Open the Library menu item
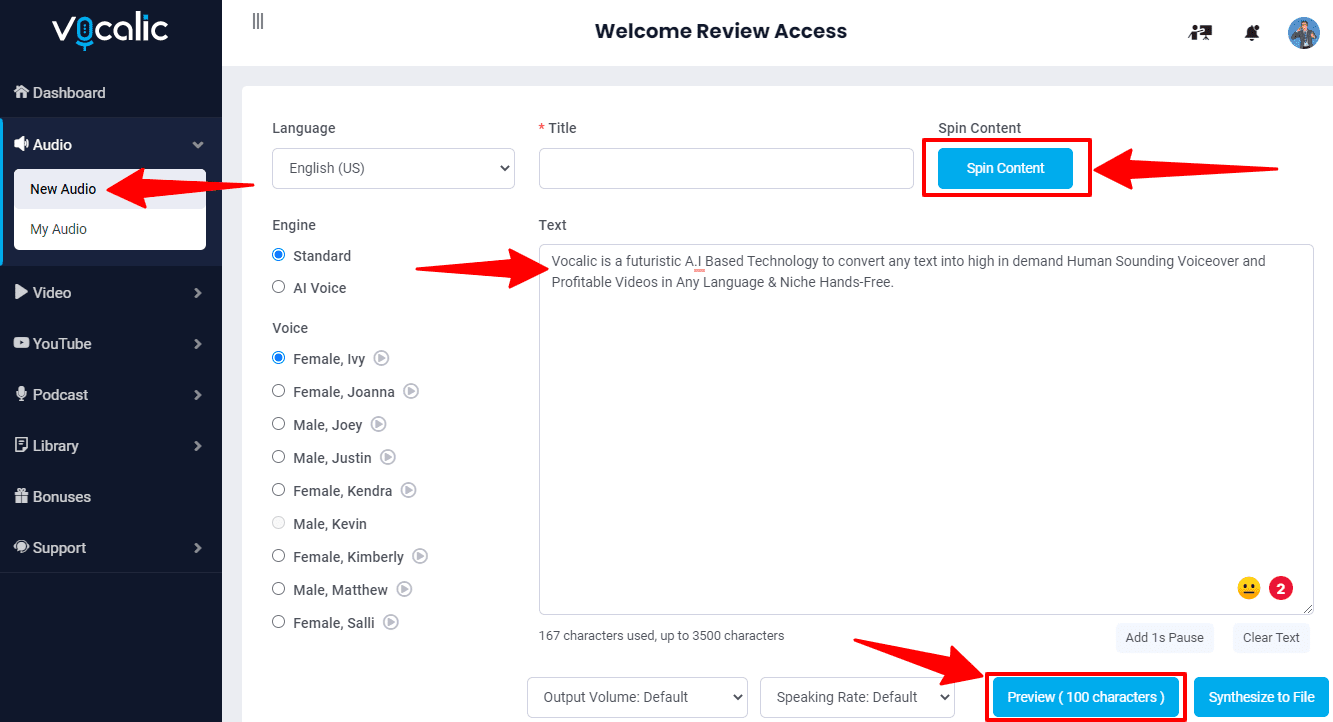The width and height of the screenshot is (1333, 722). tap(110, 445)
